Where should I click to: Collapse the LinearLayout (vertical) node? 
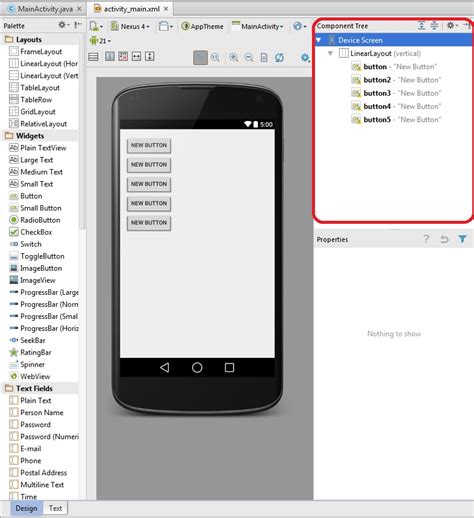[x=330, y=53]
